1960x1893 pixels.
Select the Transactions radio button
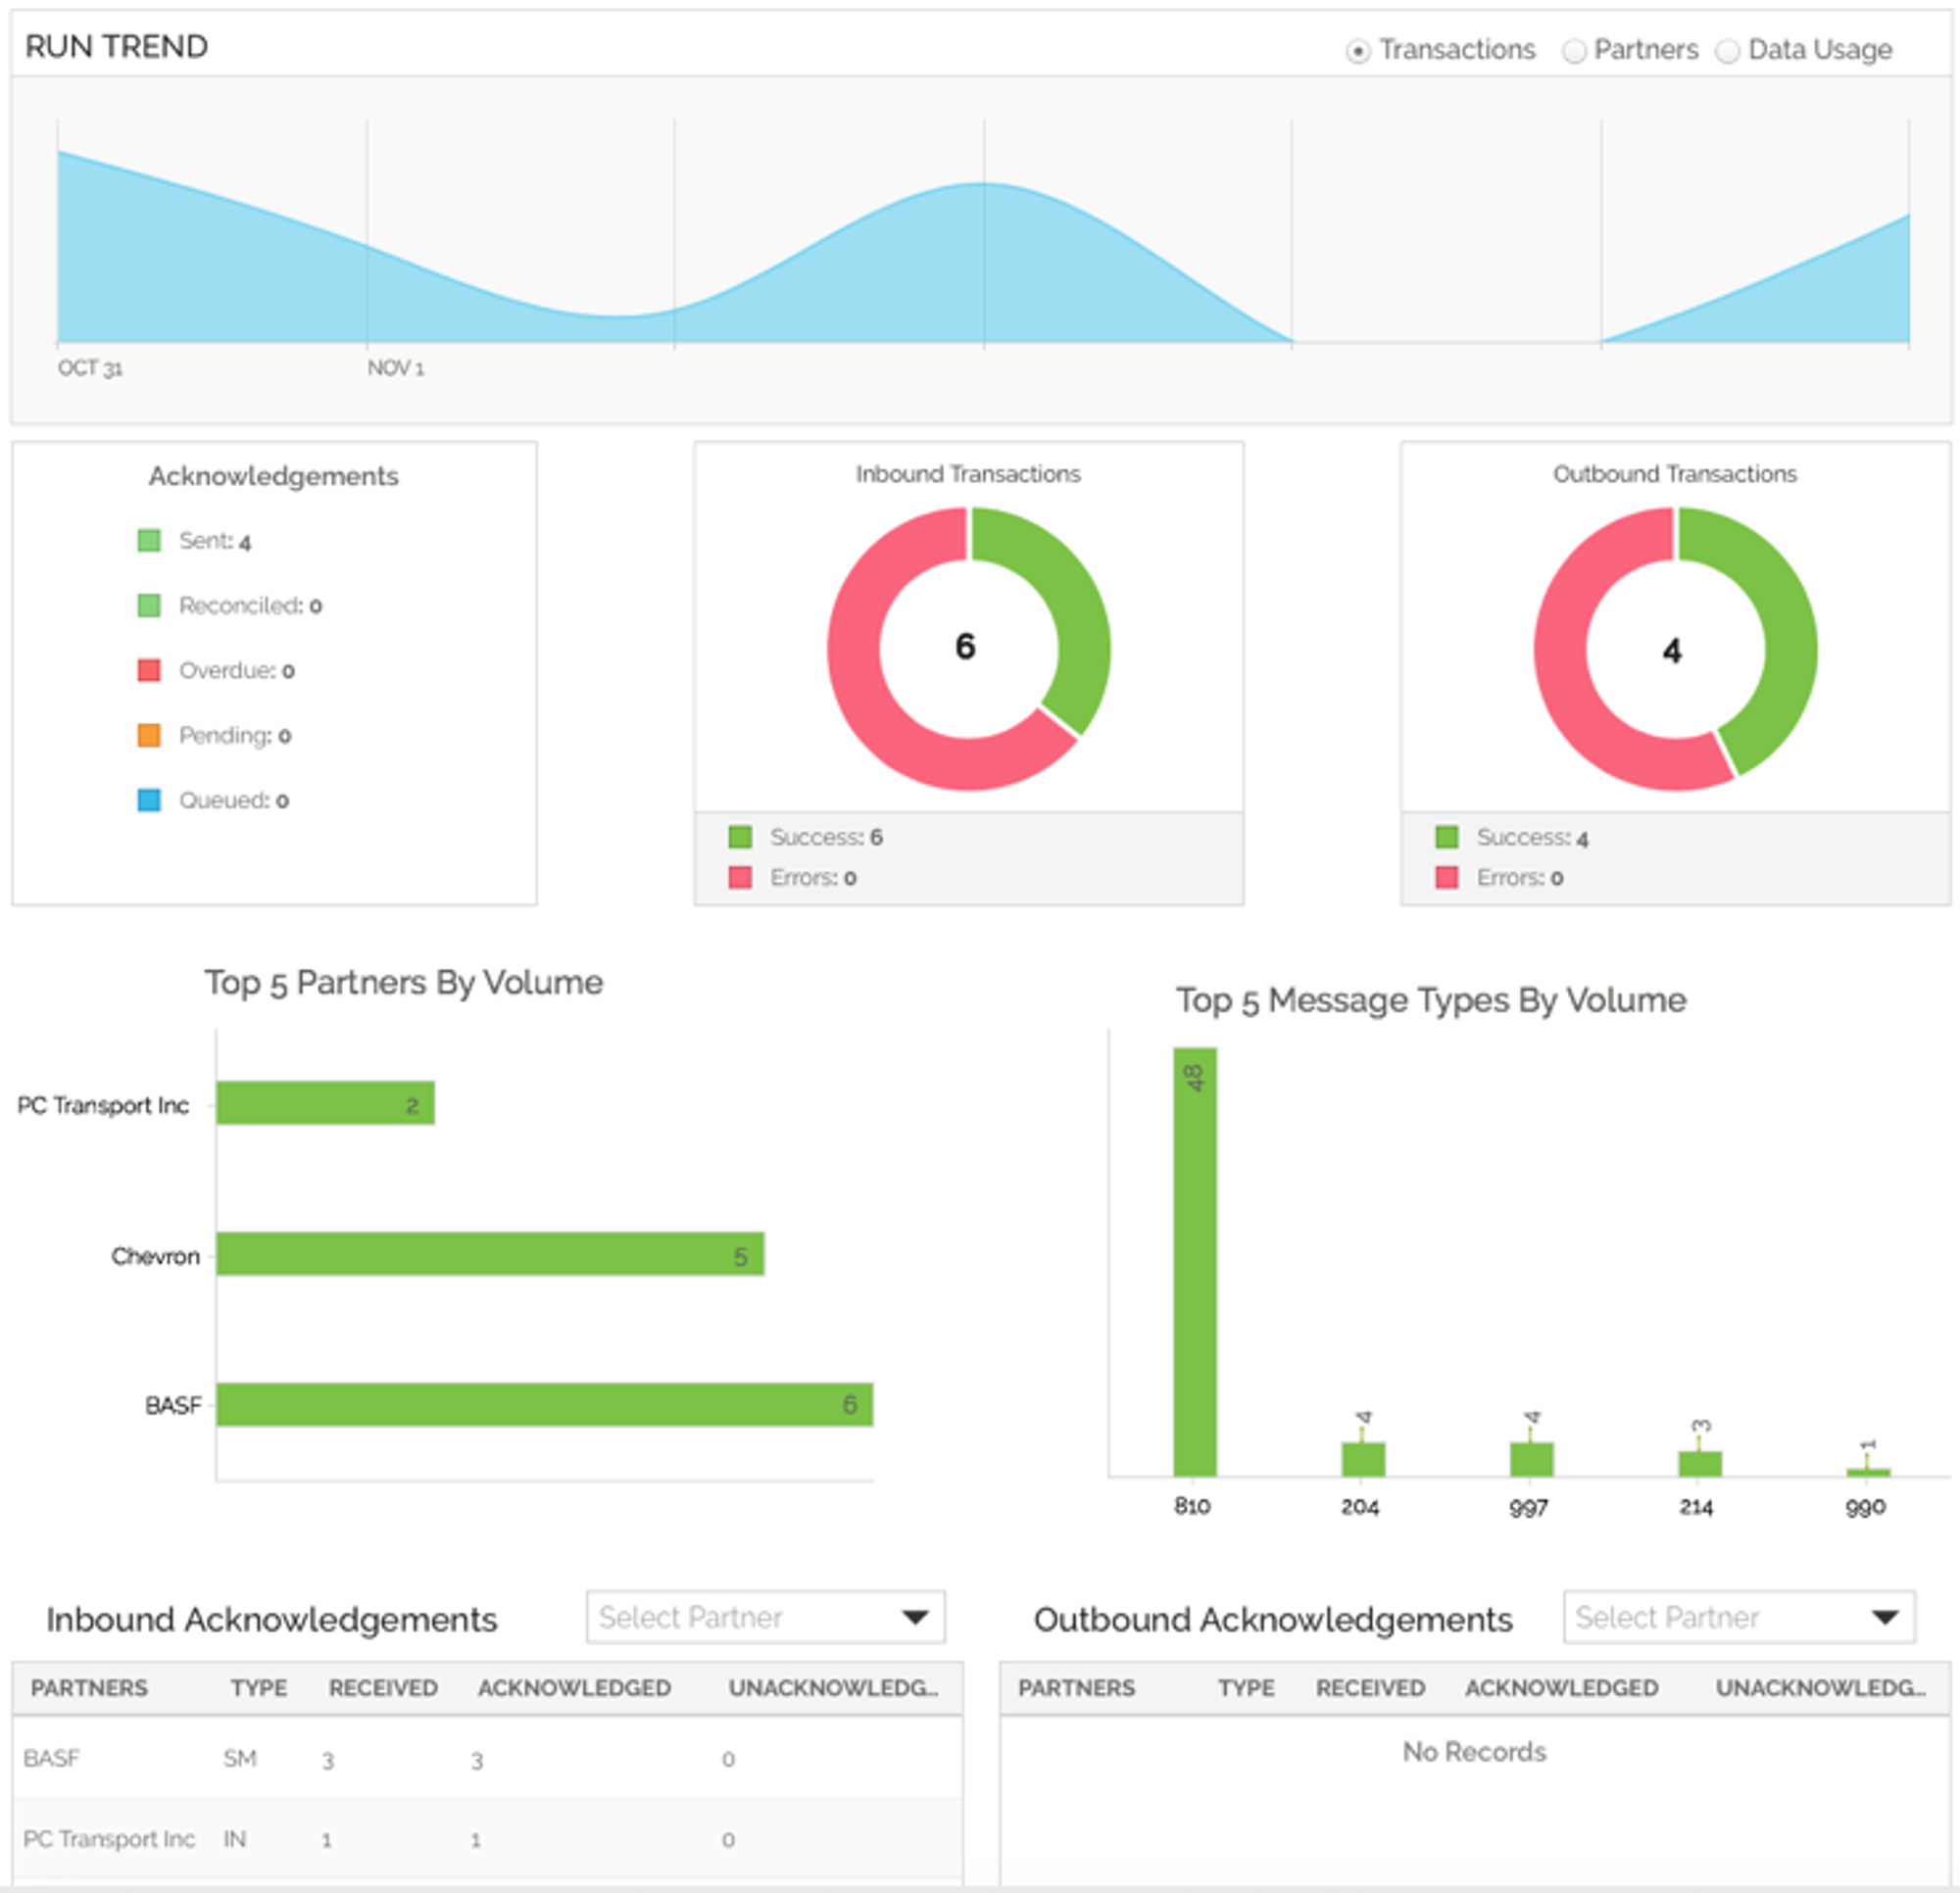click(1357, 51)
